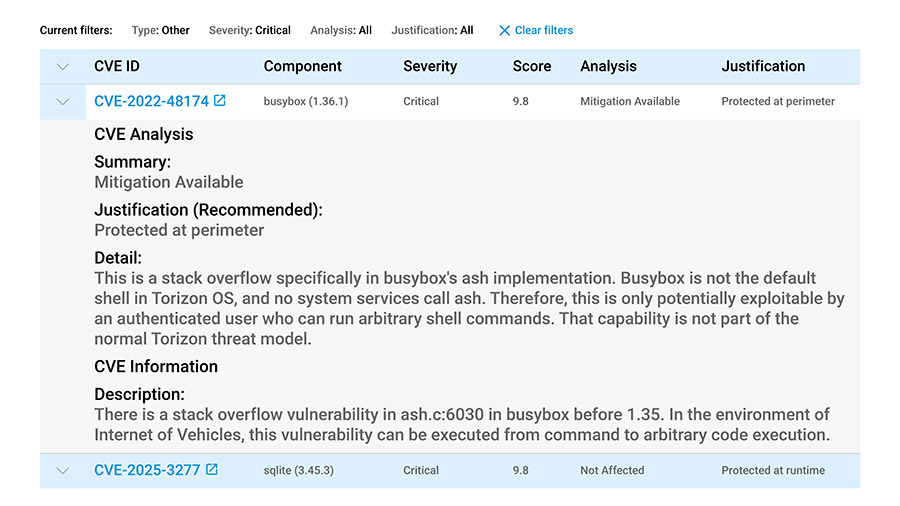Change the Type: Other filter
The height and width of the screenshot is (506, 900).
tap(160, 30)
